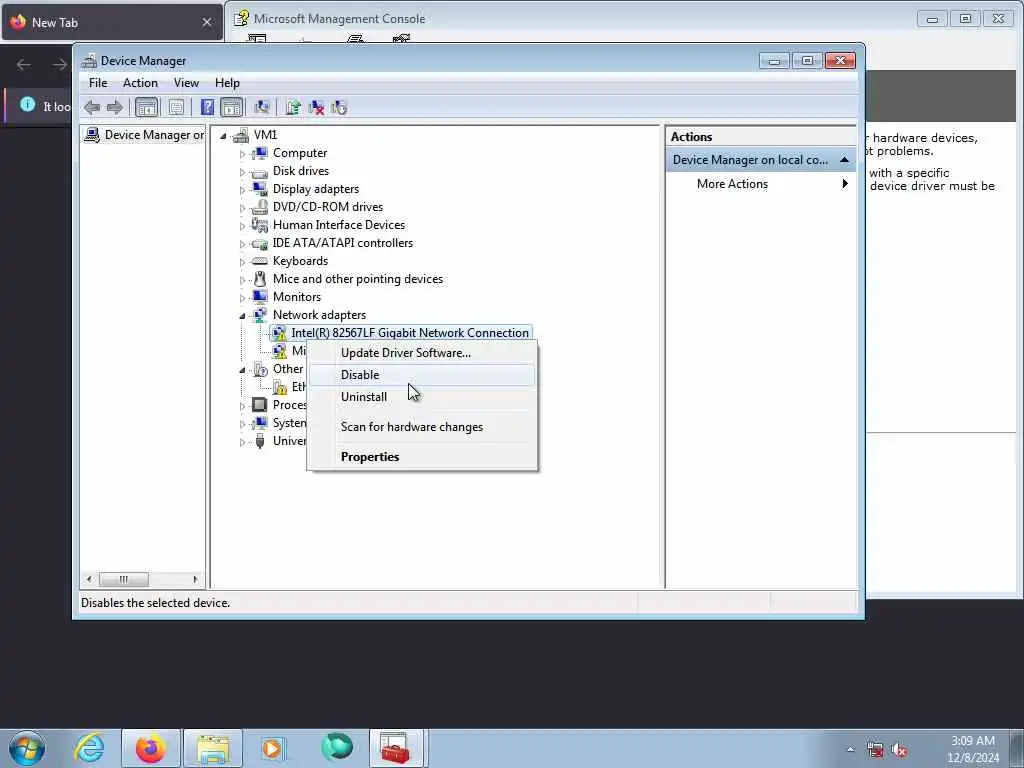
Task: Select Human Interface Devices tree item
Action: (339, 225)
